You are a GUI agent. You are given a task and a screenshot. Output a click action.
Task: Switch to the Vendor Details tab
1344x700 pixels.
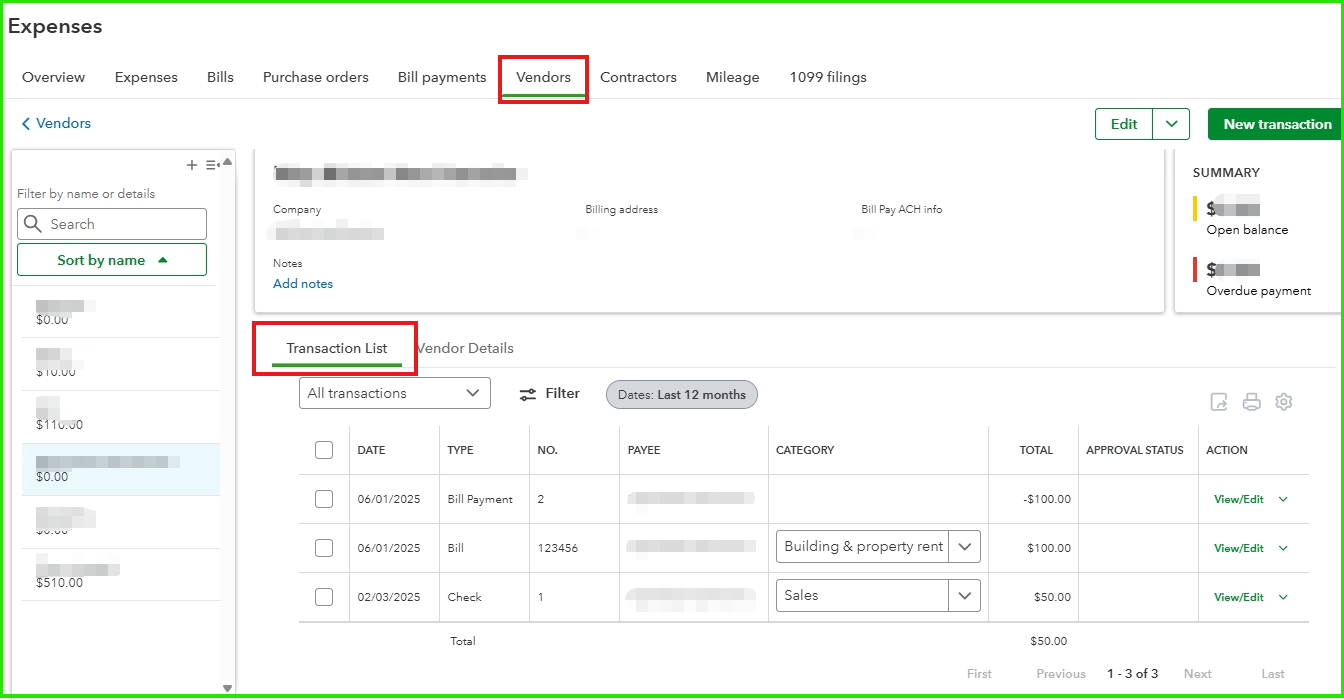point(466,348)
